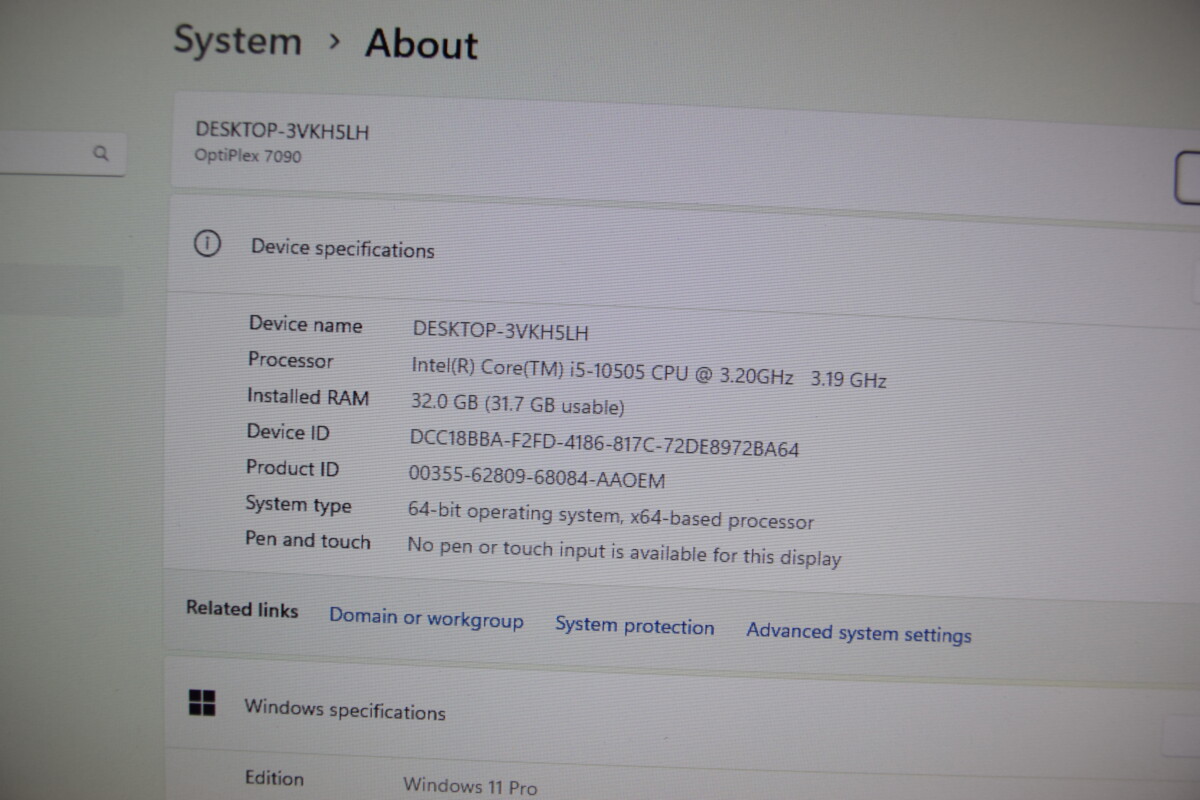Click the Product ID label
The width and height of the screenshot is (1200, 800).
coord(293,468)
